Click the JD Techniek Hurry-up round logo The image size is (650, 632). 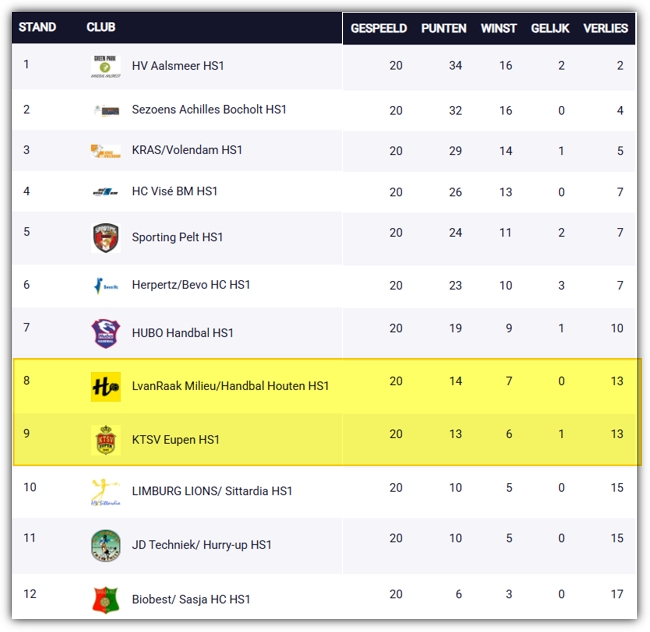pos(106,545)
